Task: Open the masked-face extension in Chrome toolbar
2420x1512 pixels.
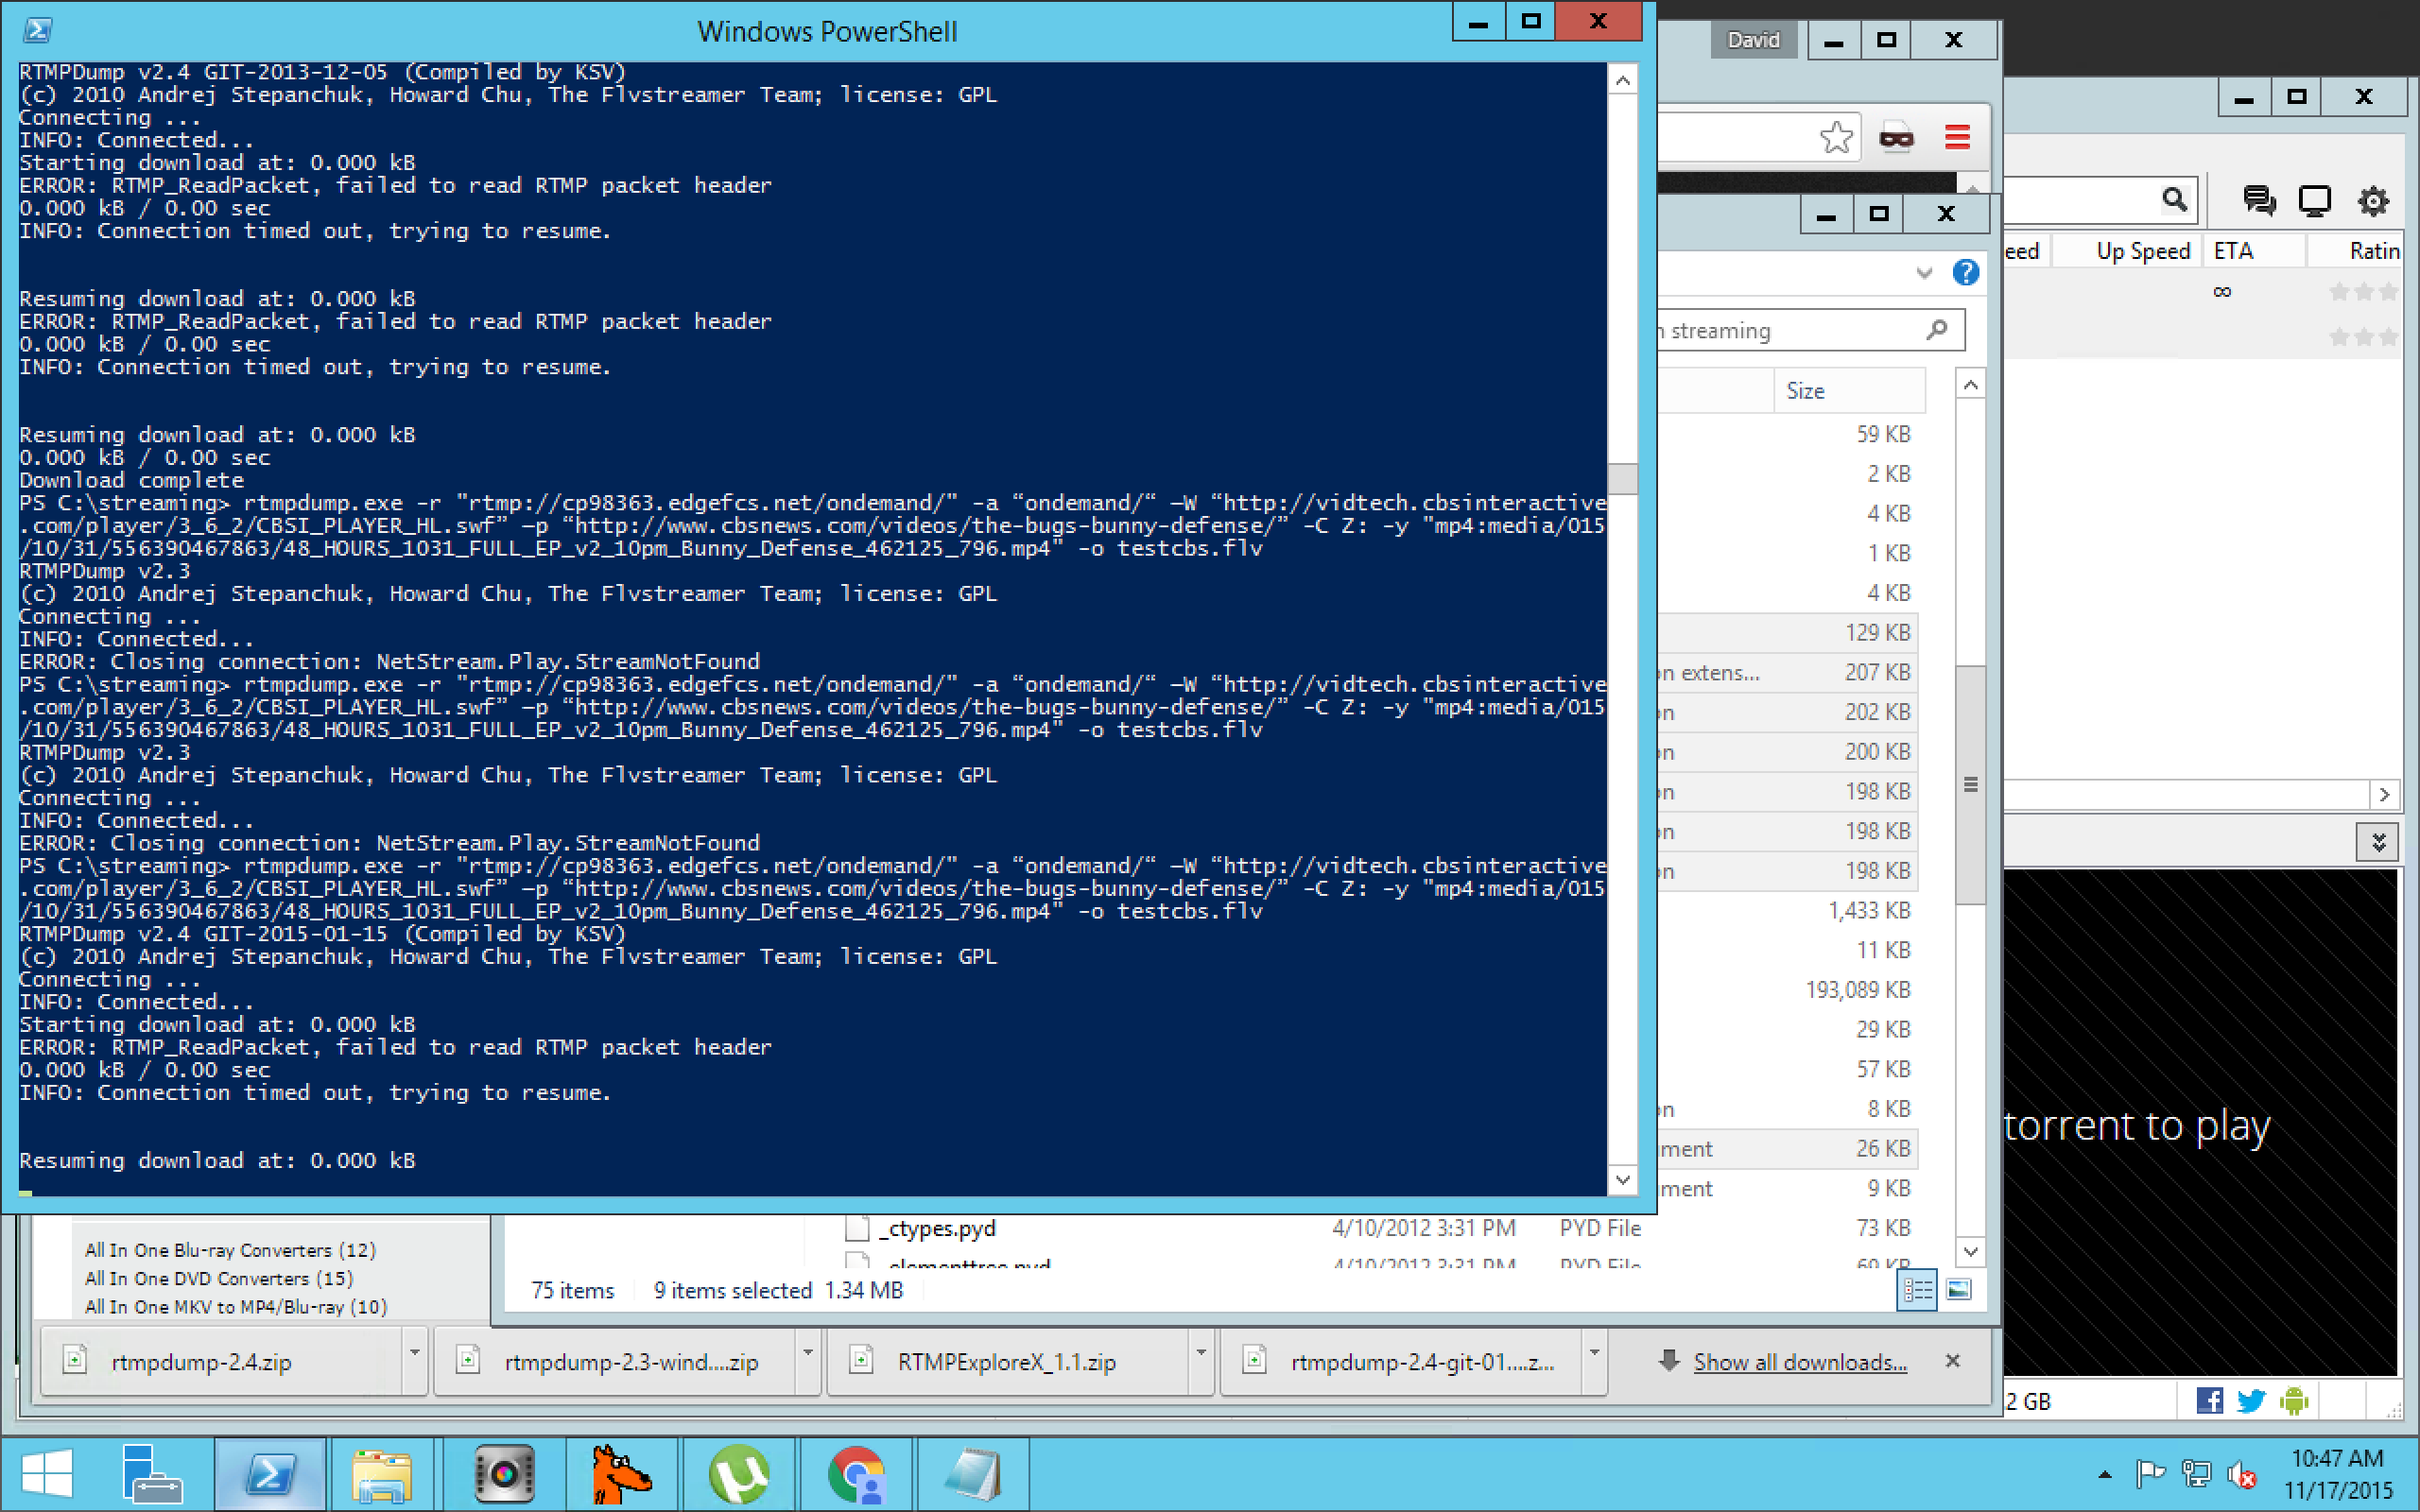Action: [x=1896, y=137]
